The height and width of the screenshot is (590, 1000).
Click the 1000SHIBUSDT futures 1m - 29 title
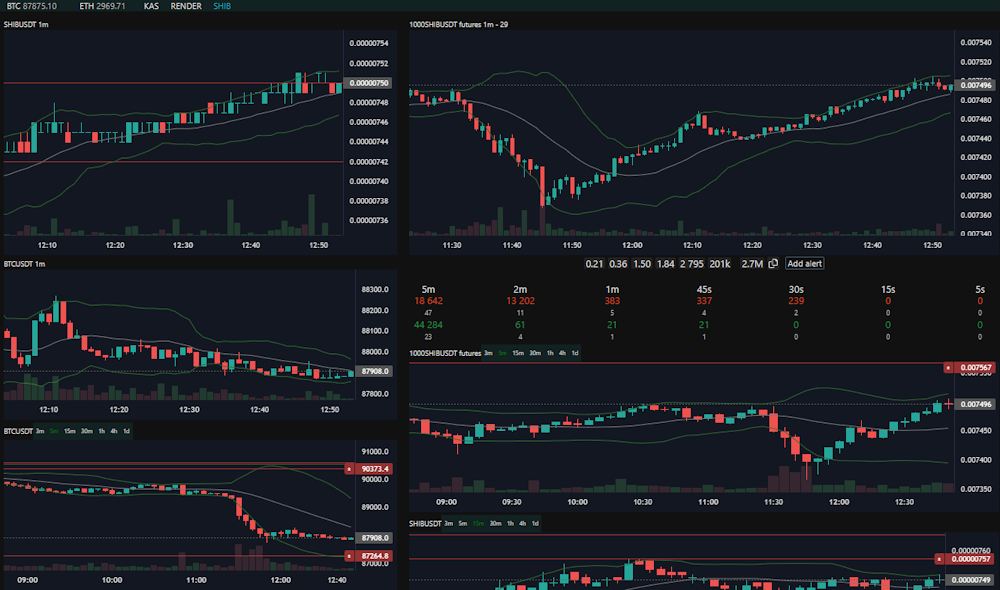tap(459, 24)
